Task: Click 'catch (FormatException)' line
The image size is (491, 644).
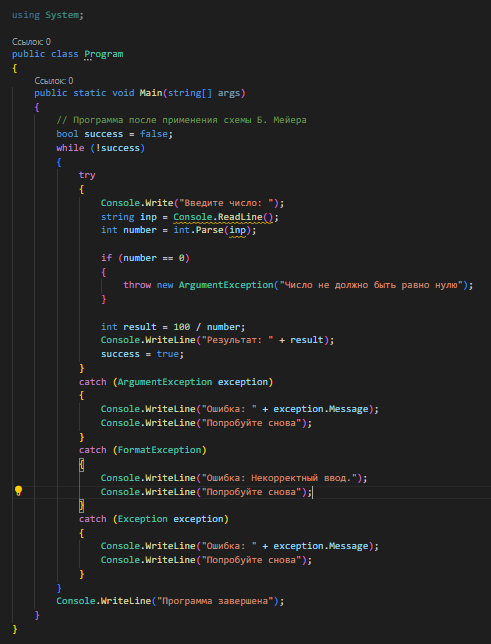Action: [143, 450]
